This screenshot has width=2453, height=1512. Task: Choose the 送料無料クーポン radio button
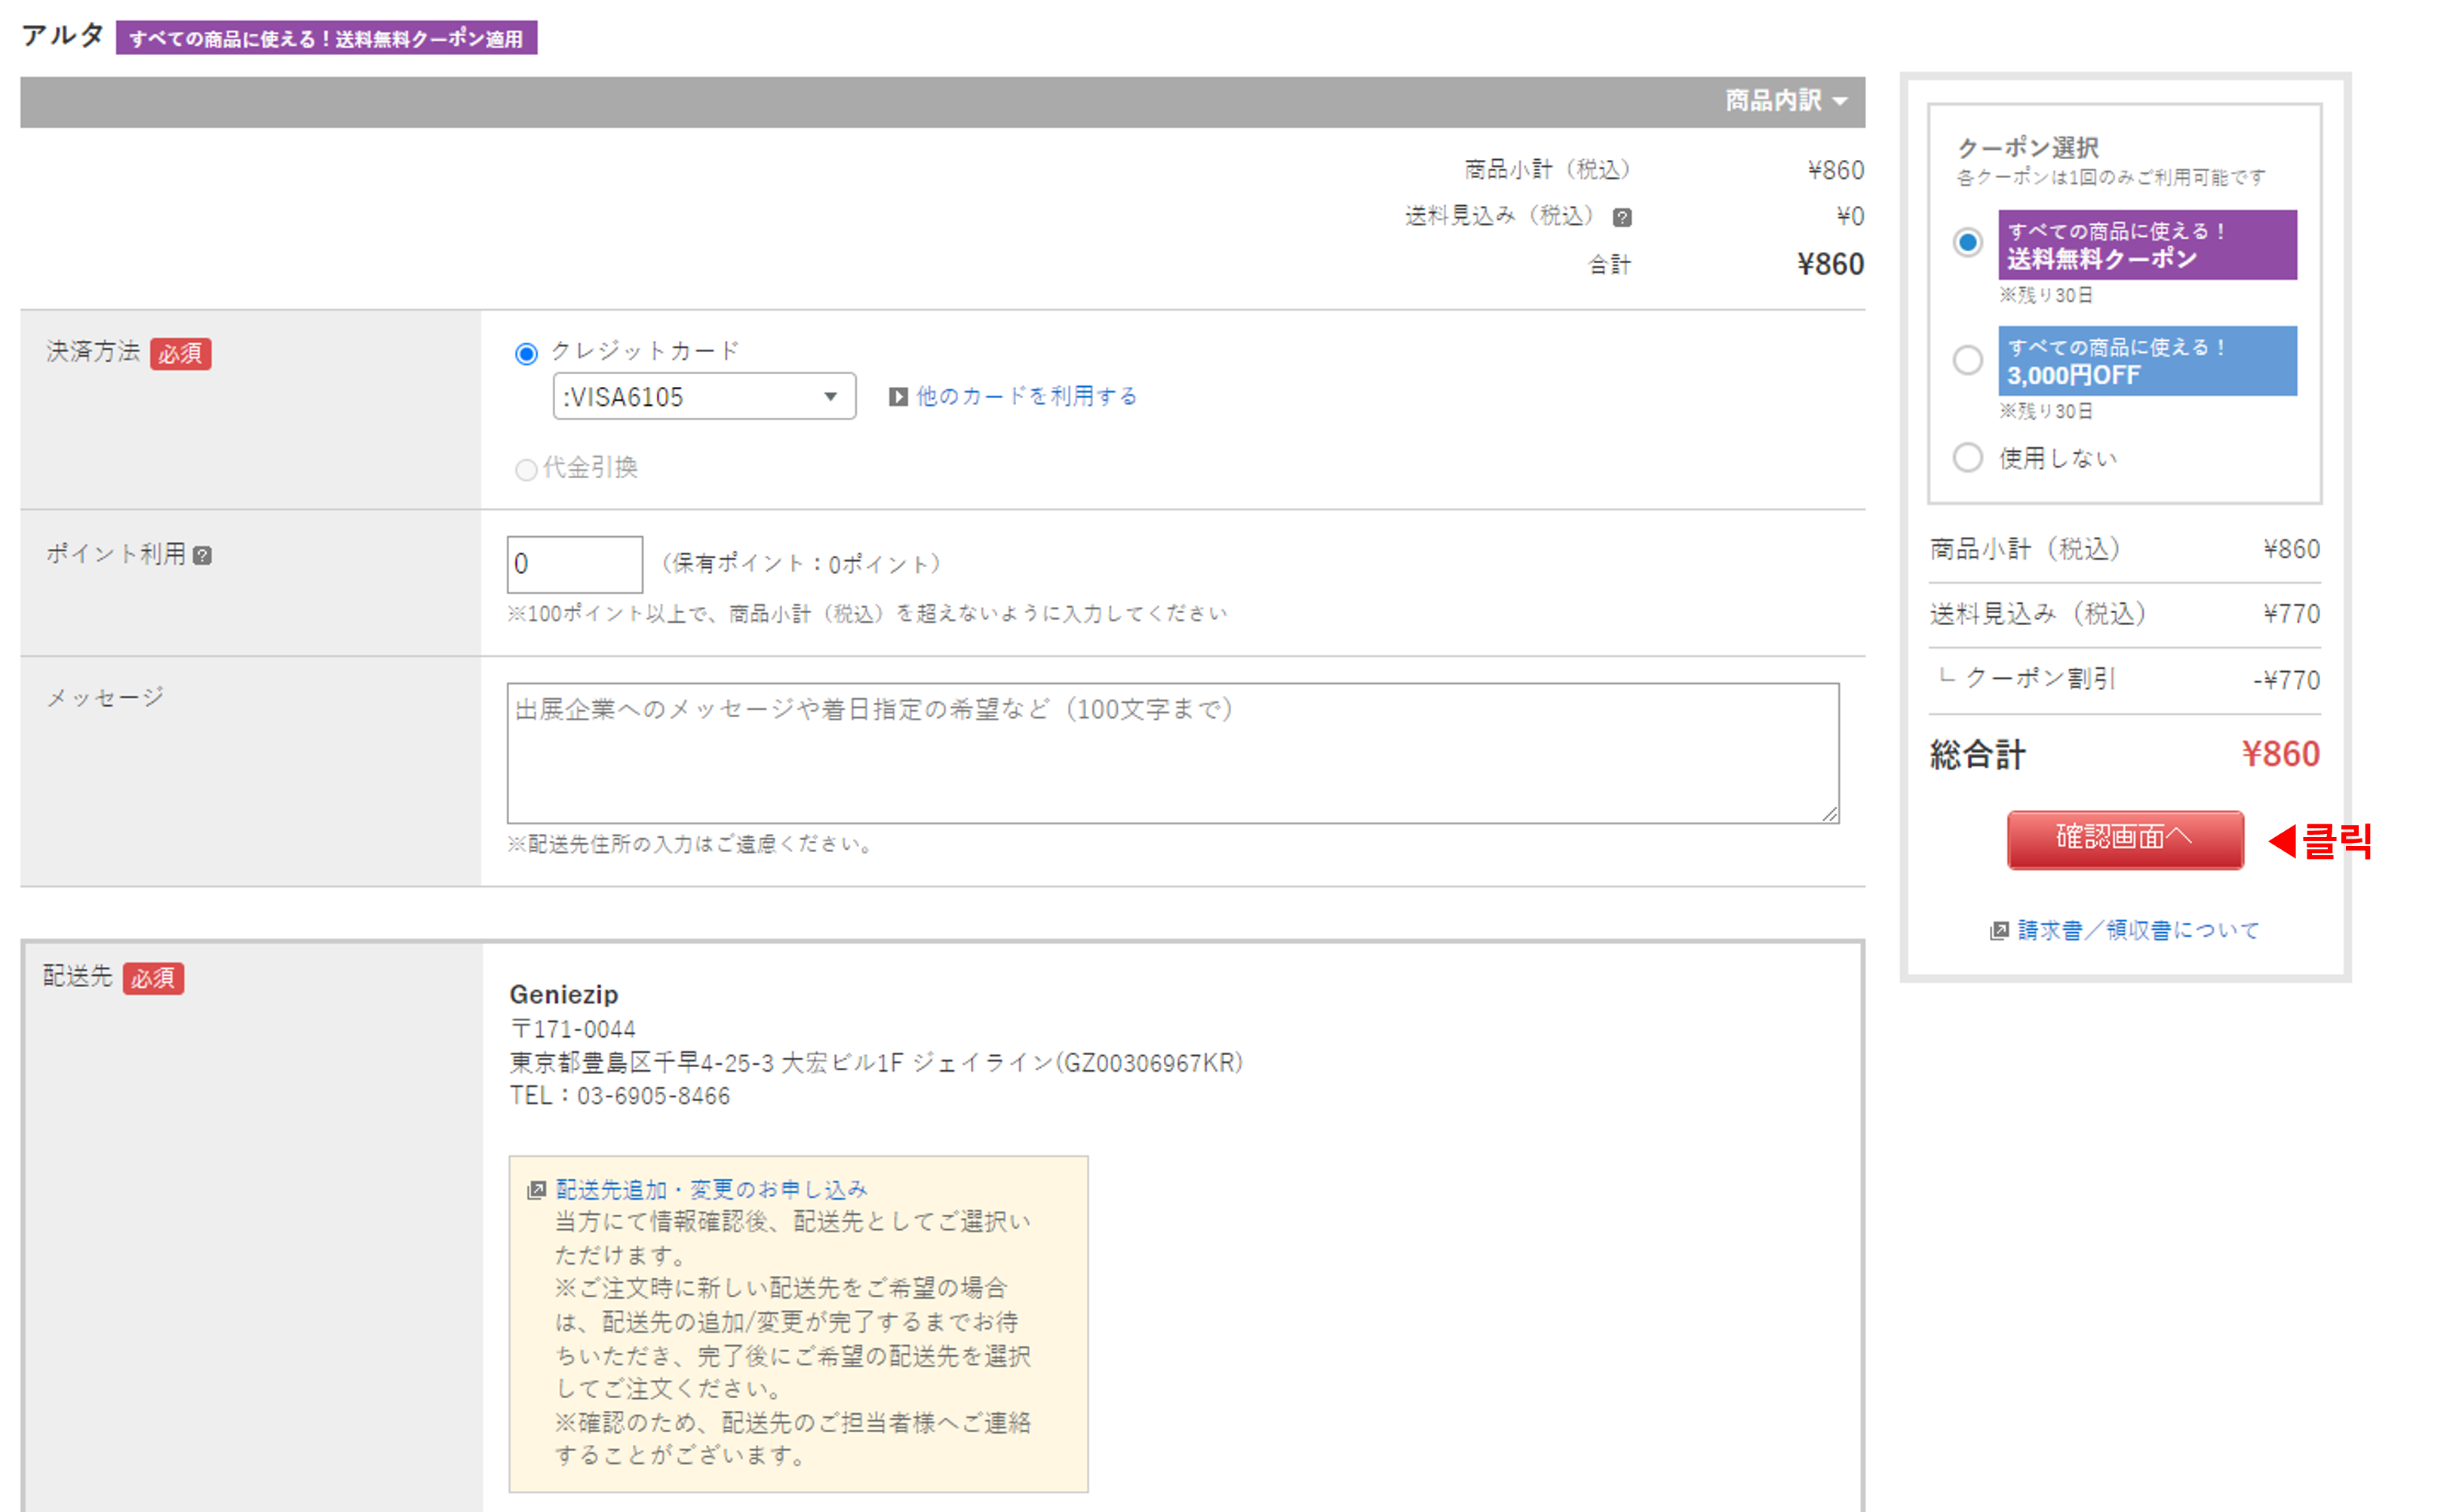(x=1967, y=243)
